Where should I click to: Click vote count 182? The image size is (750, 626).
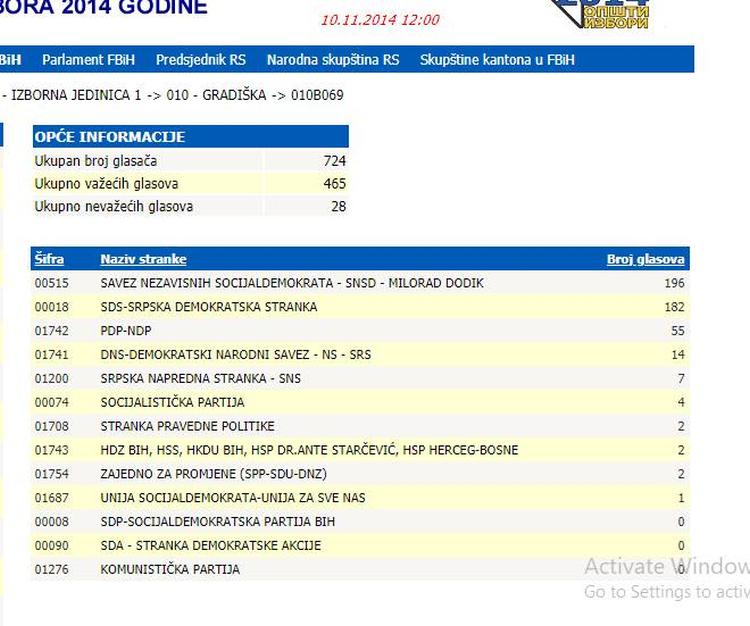[x=674, y=307]
